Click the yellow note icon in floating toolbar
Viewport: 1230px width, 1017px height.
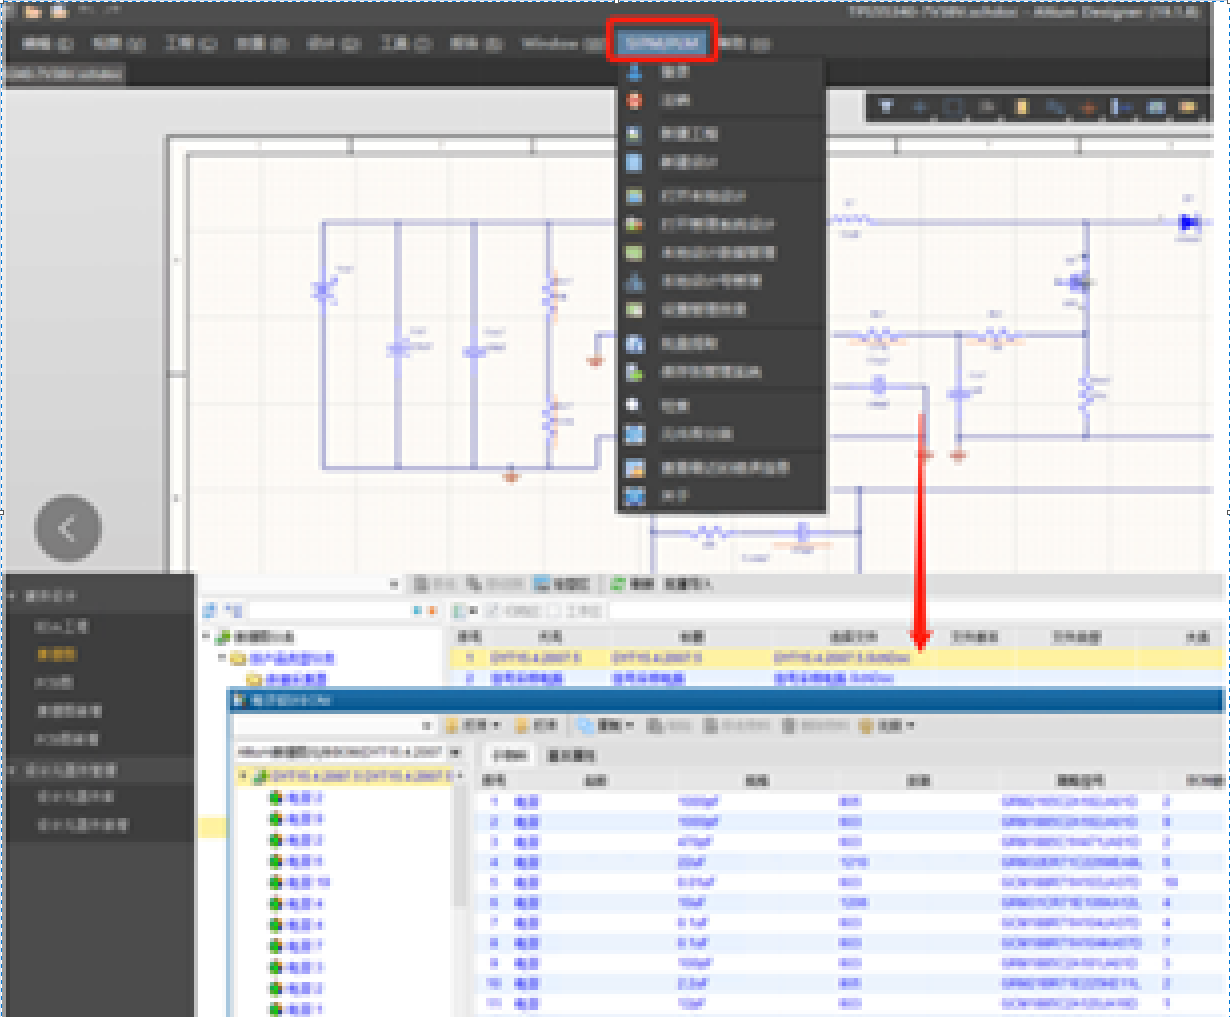coord(1021,106)
